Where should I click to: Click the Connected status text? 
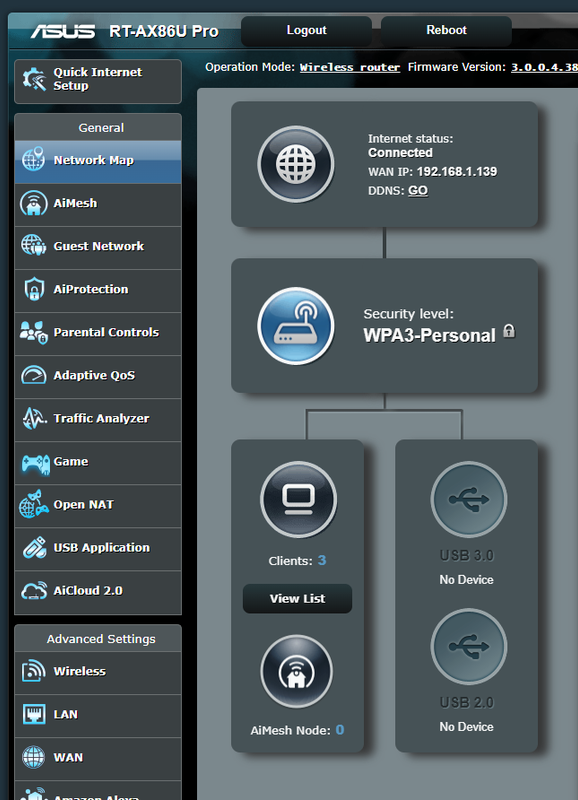(x=400, y=153)
